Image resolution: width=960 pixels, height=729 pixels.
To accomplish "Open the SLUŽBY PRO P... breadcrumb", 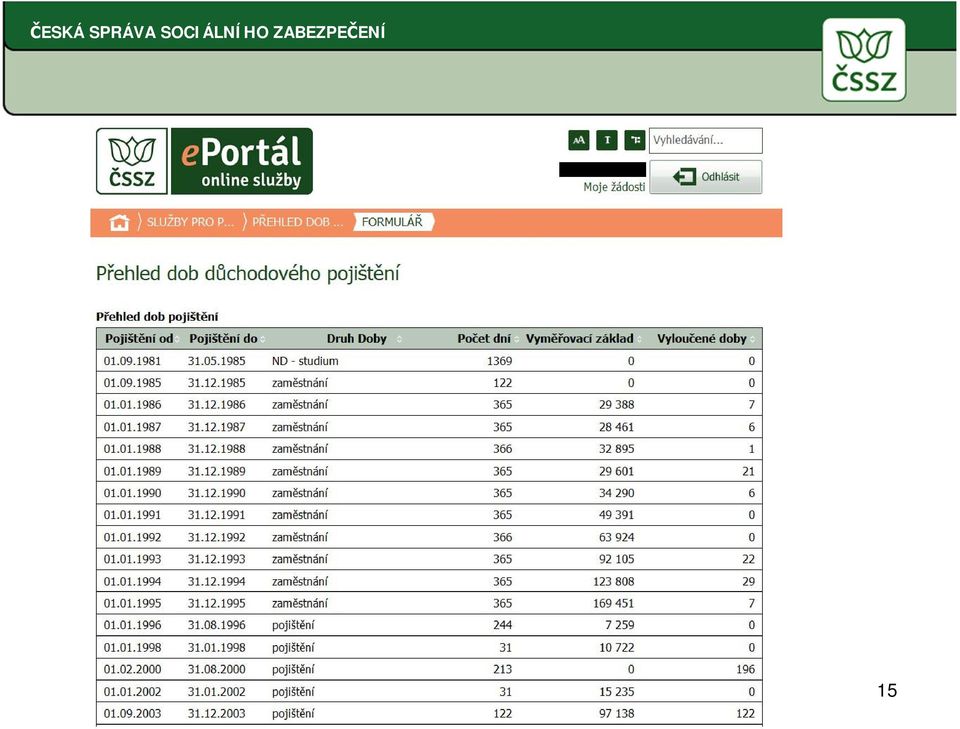I will (x=190, y=222).
